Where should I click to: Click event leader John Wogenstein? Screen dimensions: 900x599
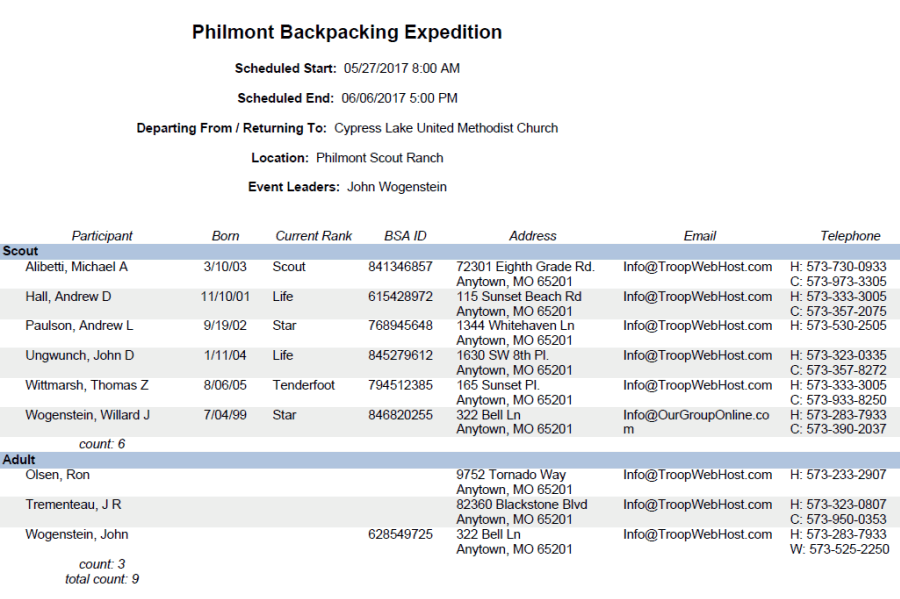click(397, 187)
